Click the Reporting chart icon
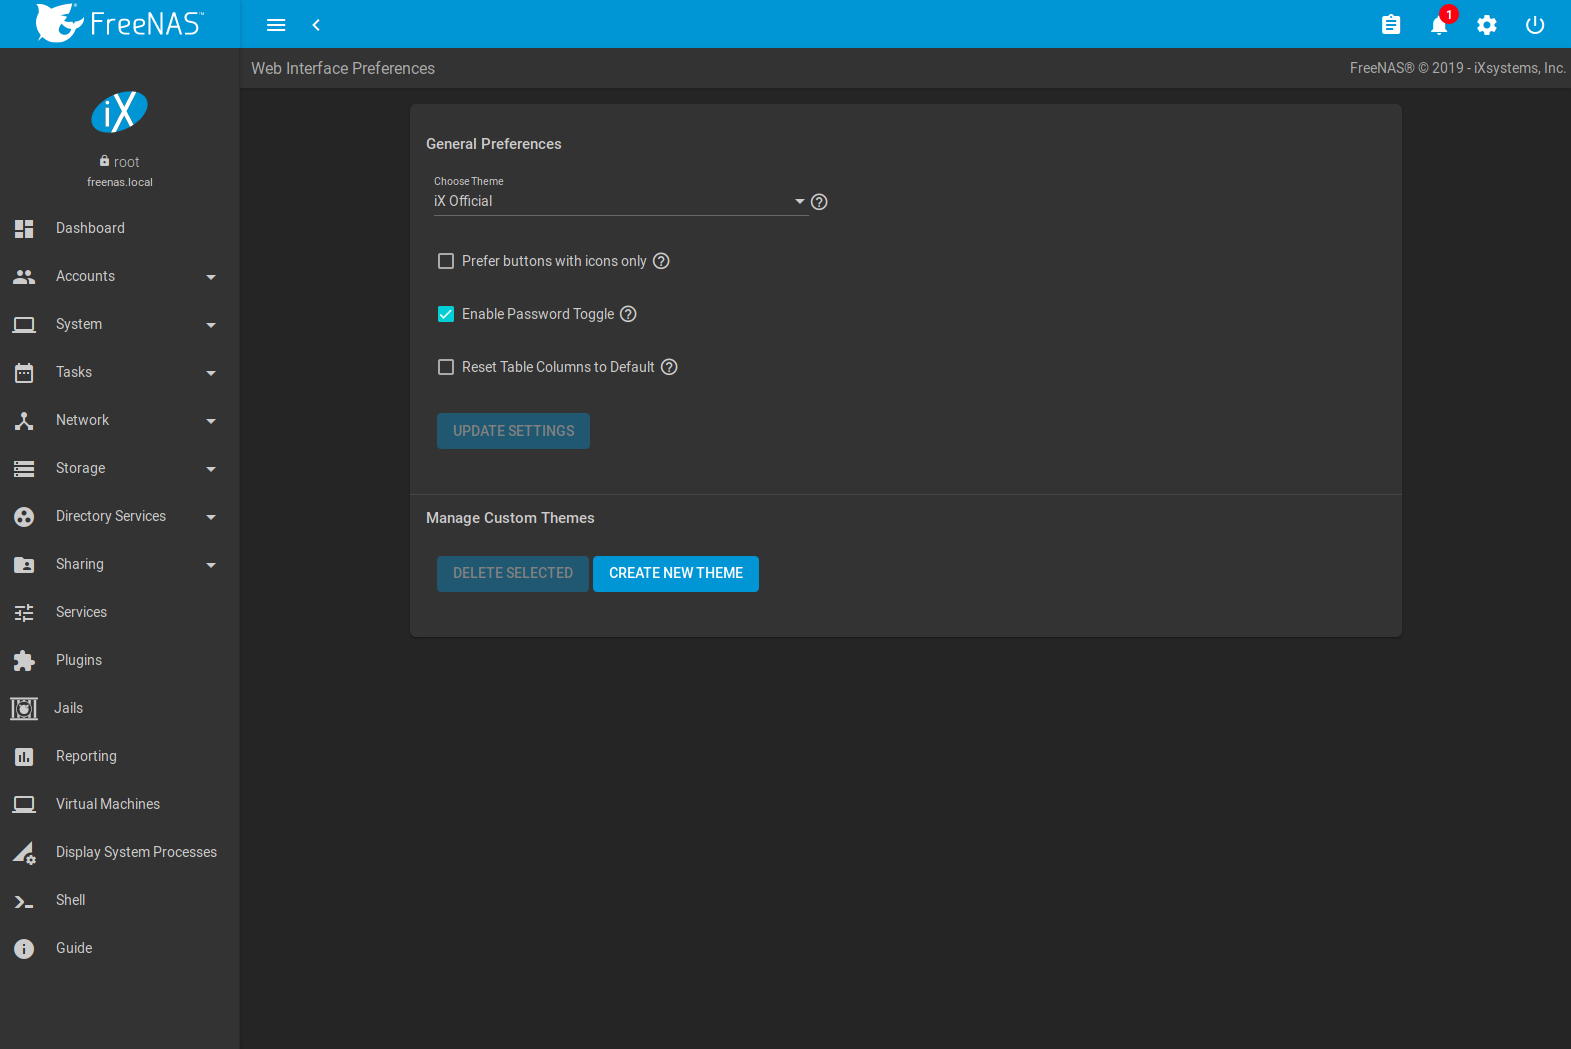Viewport: 1571px width, 1049px height. point(24,757)
